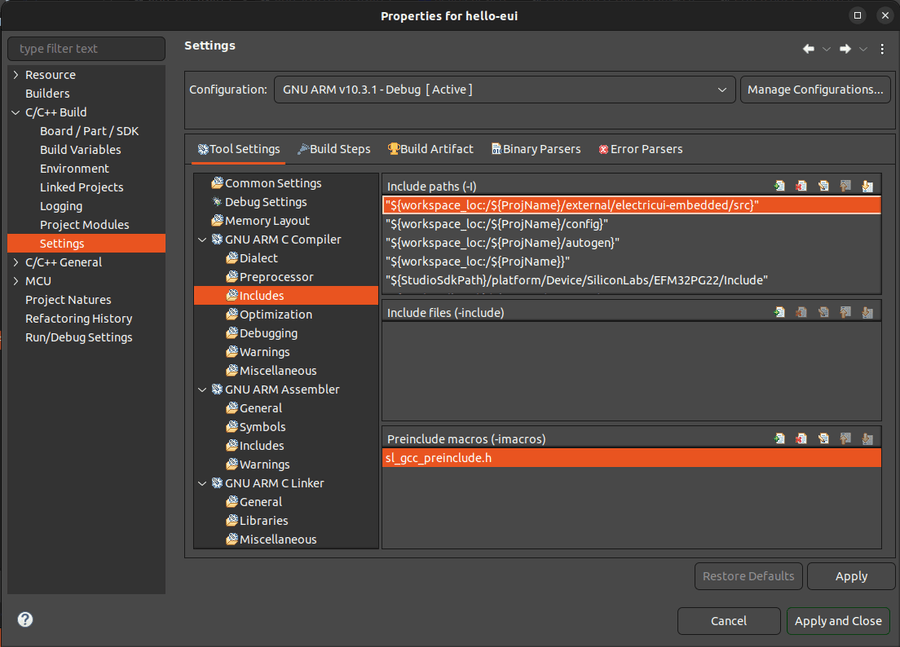Switch to the Build Steps tab
The height and width of the screenshot is (647, 900).
pos(334,148)
